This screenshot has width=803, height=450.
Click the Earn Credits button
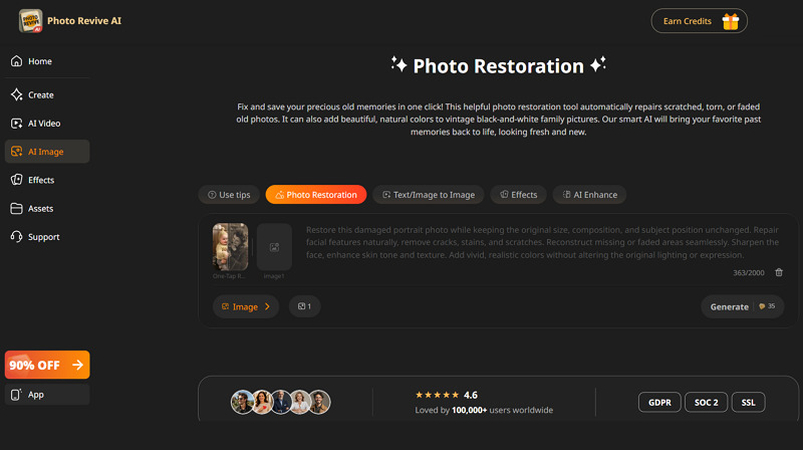[699, 21]
